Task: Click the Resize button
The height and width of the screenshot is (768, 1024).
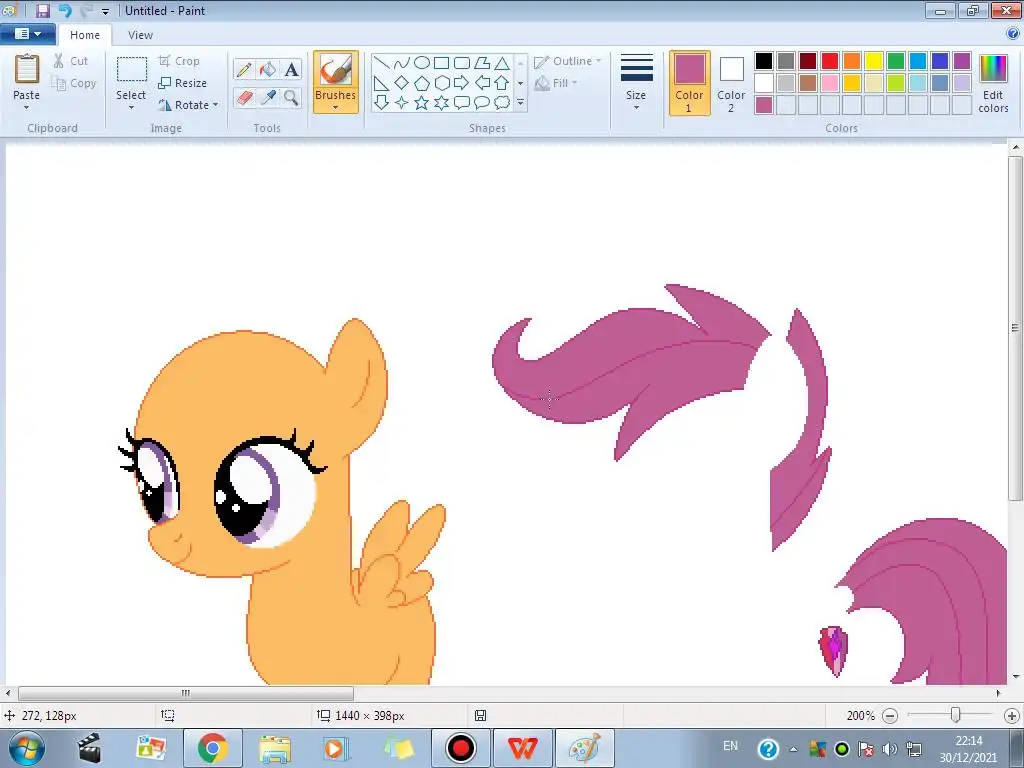Action: pos(183,83)
